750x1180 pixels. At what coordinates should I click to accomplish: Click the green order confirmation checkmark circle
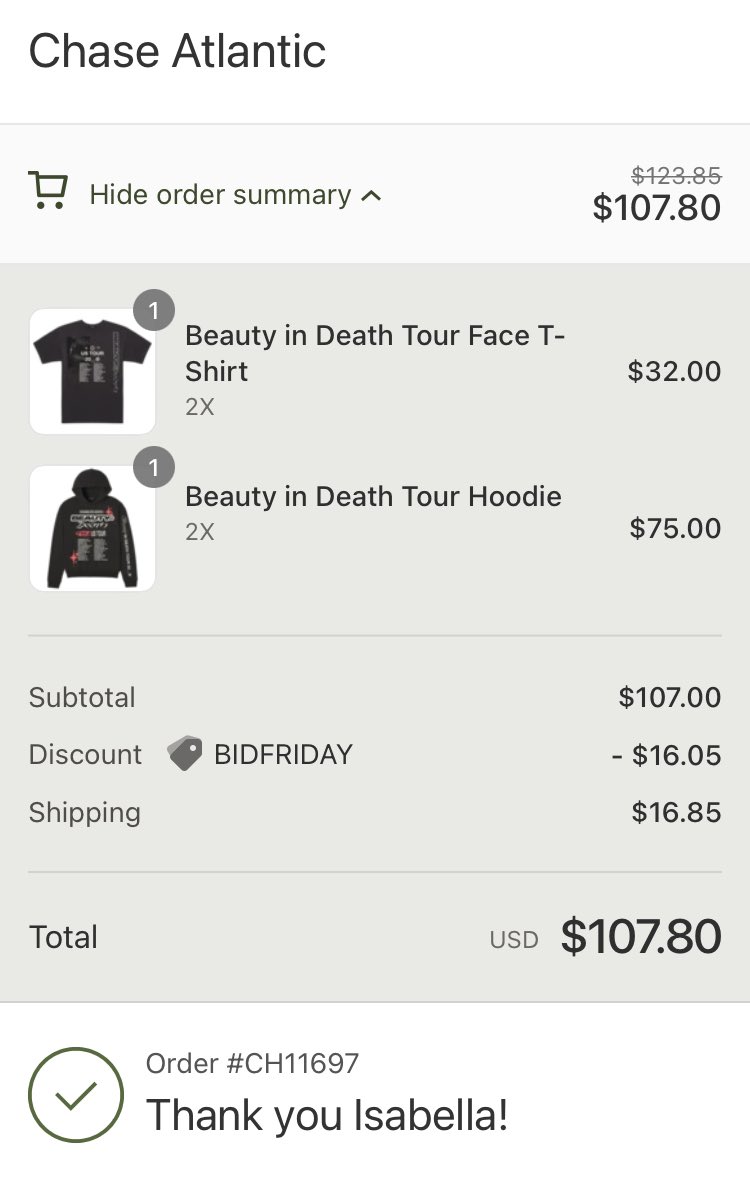click(75, 1095)
